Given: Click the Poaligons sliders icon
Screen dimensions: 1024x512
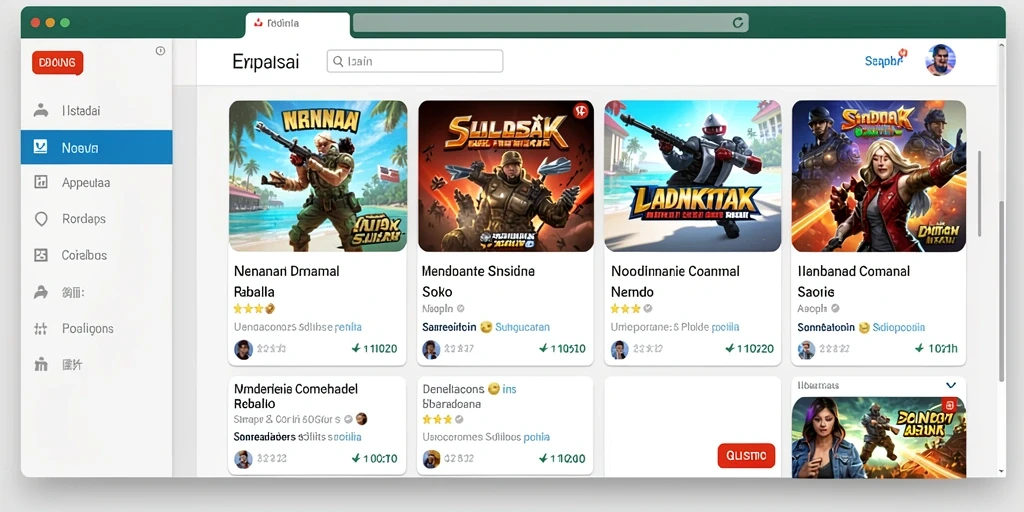Looking at the screenshot, I should point(40,328).
